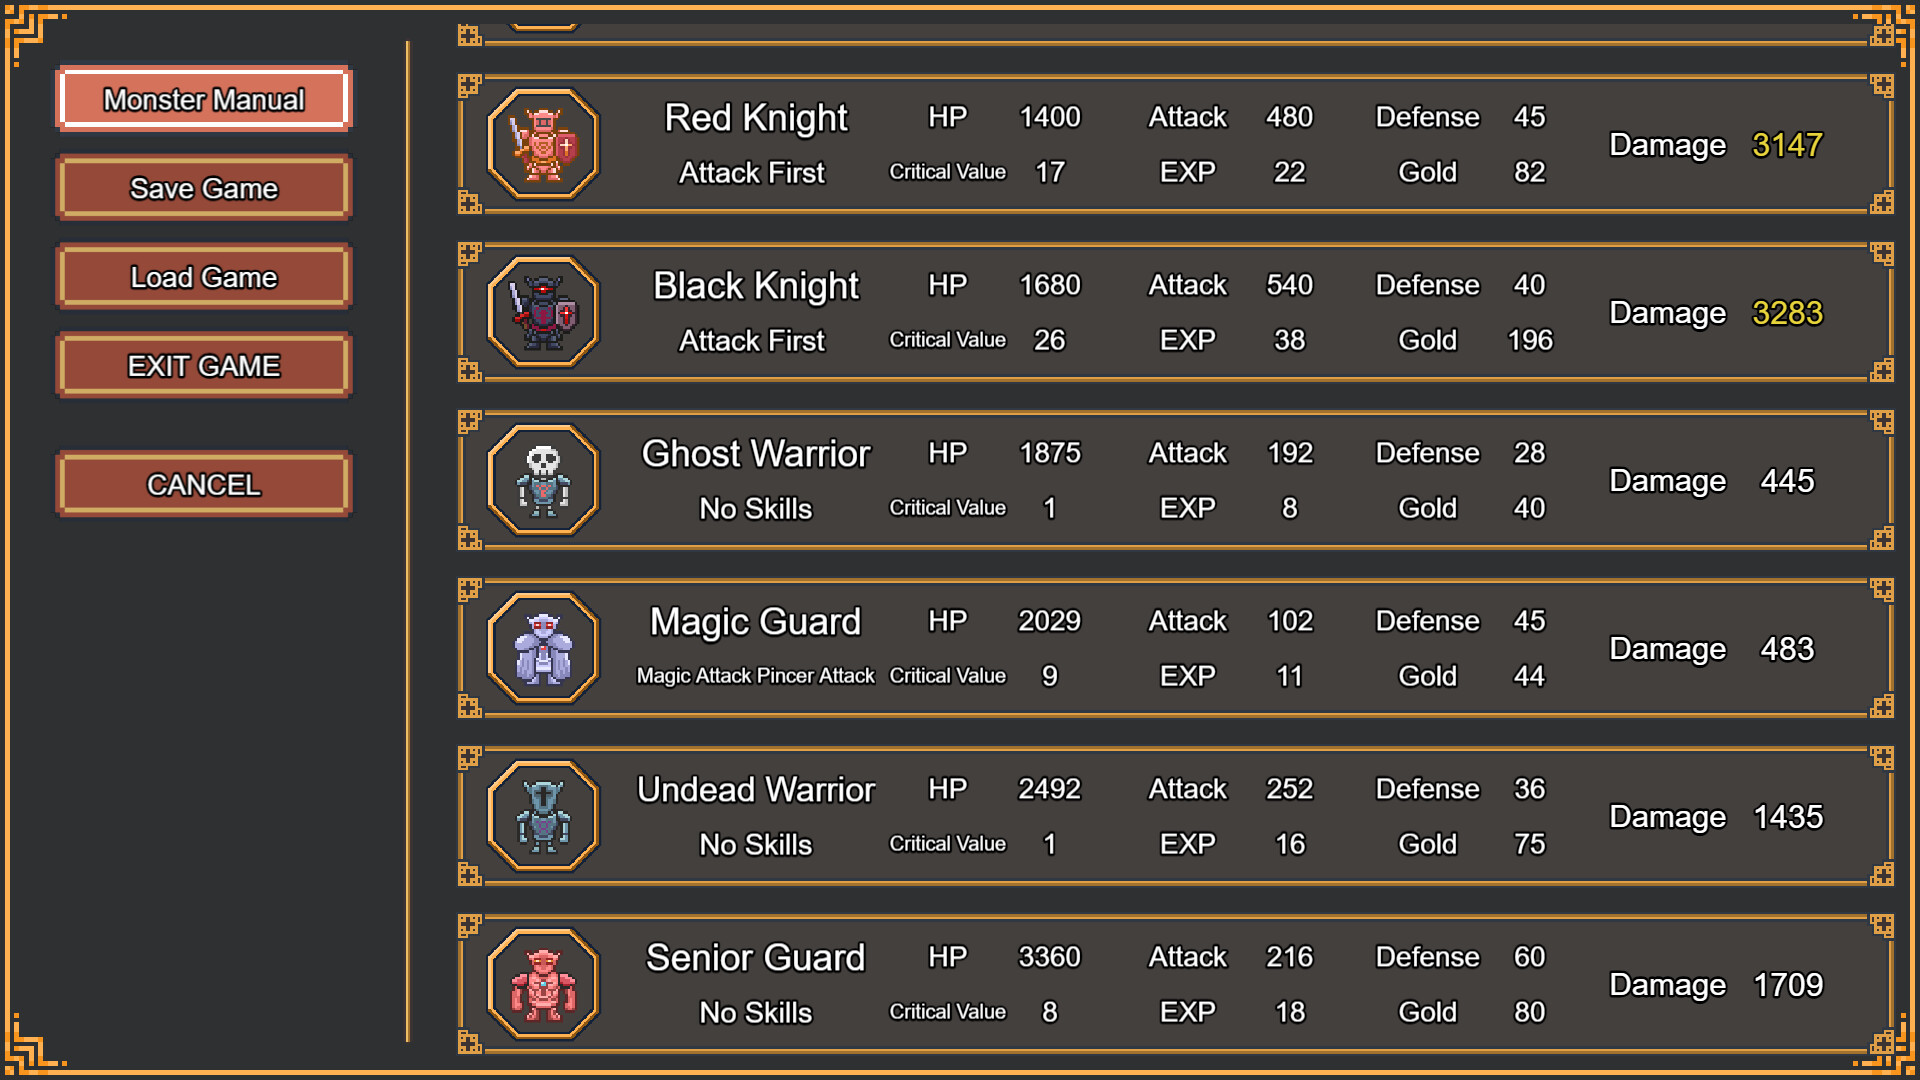The height and width of the screenshot is (1080, 1920).
Task: Click the Senior Guard Gold value 80
Action: coord(1528,1011)
